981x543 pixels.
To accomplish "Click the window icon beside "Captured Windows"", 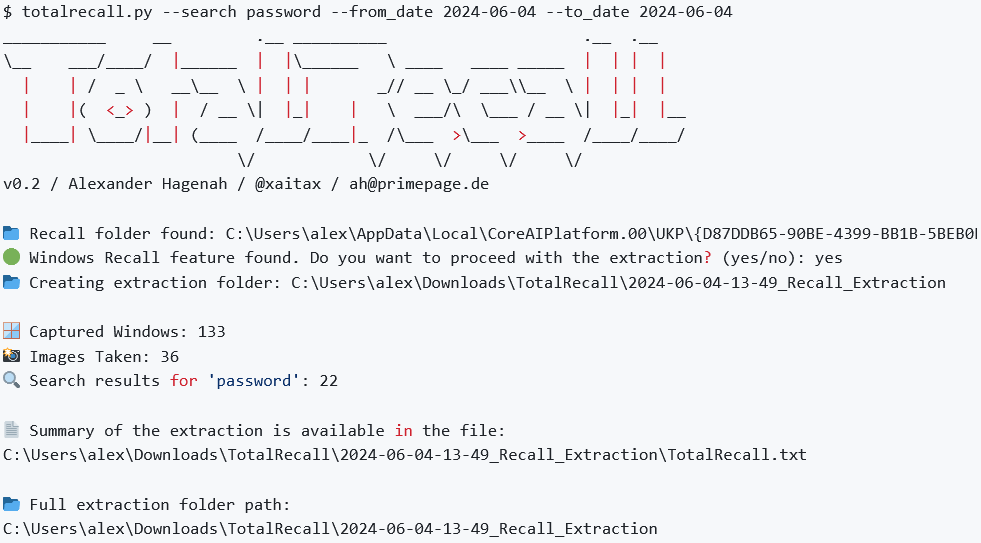I will 11,332.
